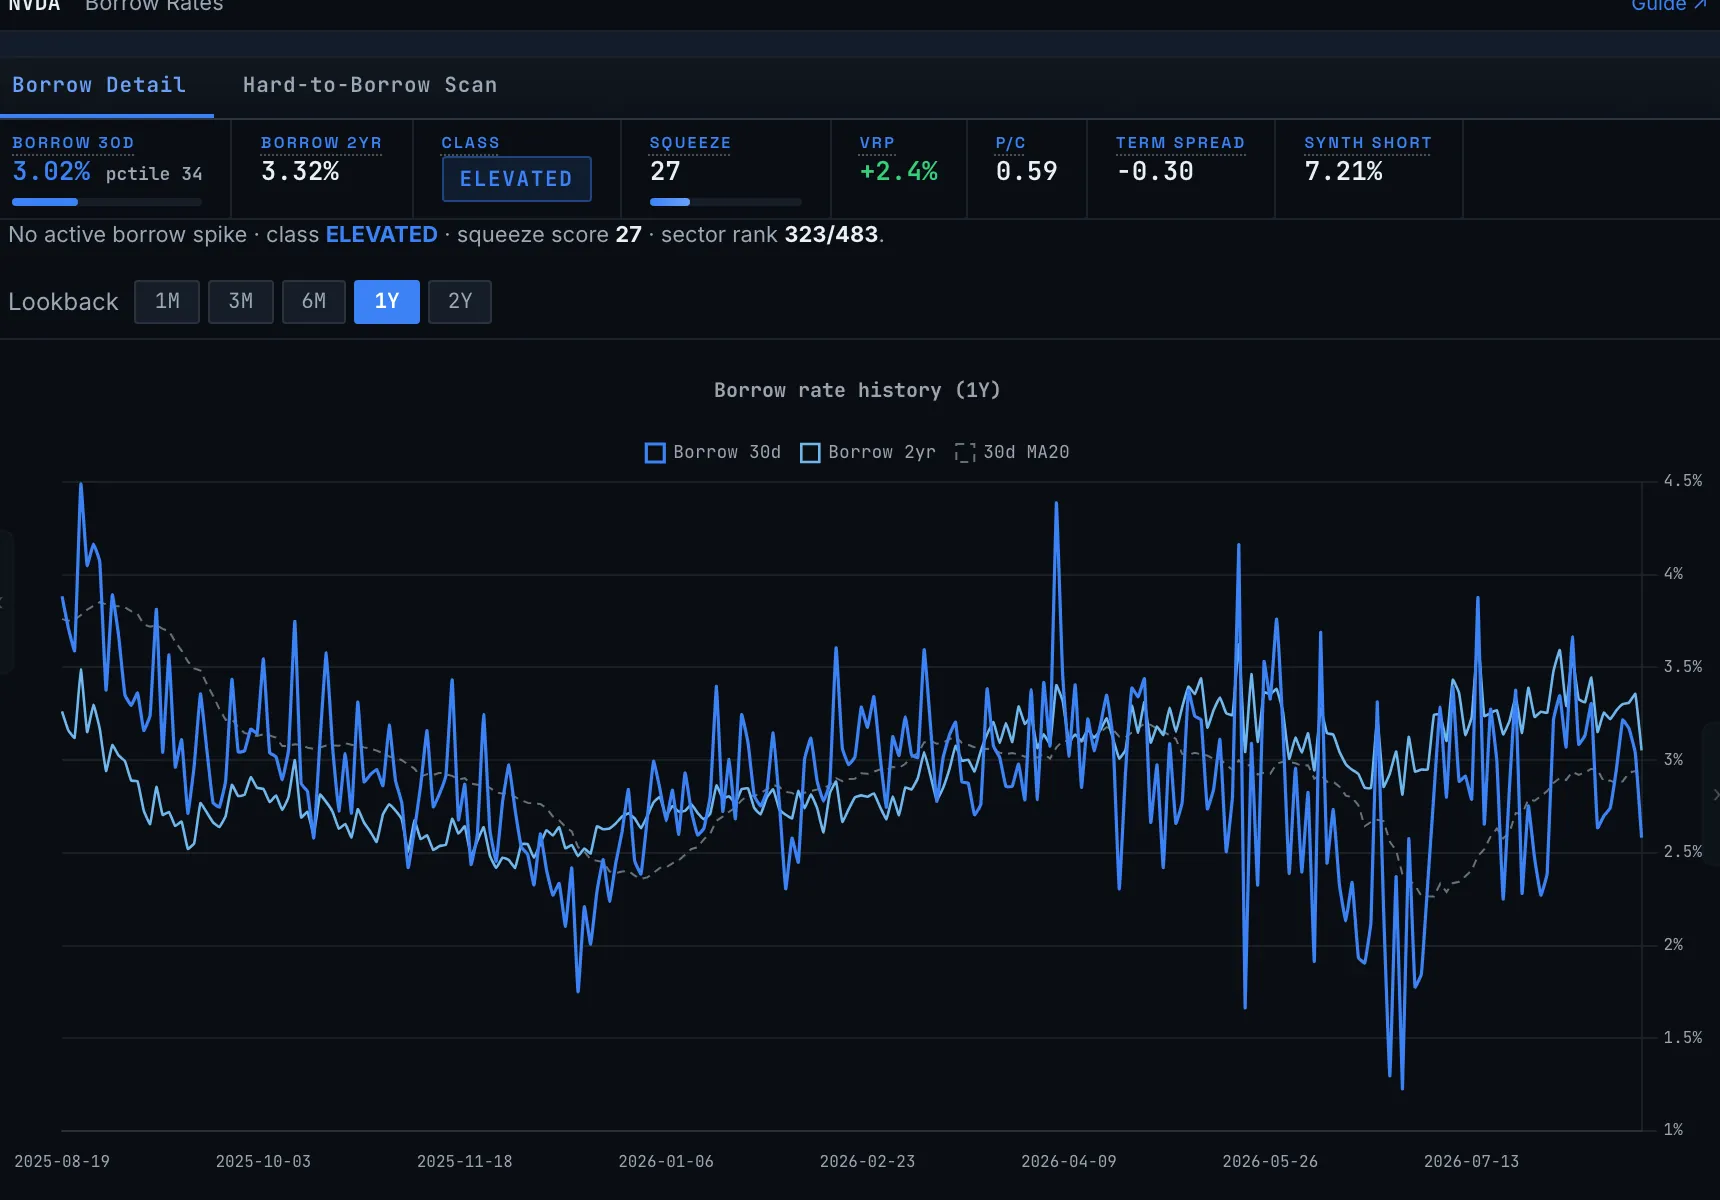Toggle the Borrow 30d legend swatch

point(655,453)
